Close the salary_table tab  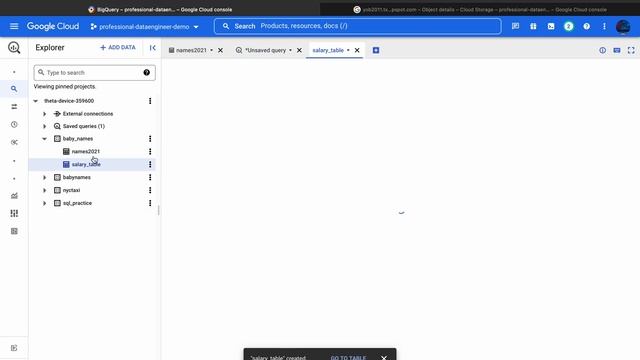[357, 50]
